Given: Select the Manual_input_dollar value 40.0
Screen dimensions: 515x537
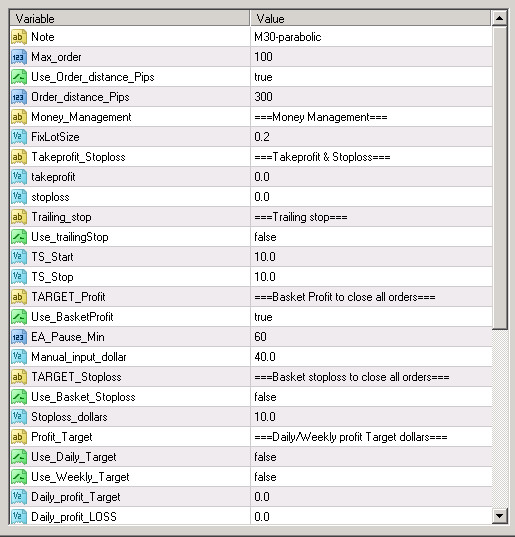Looking at the screenshot, I should tap(265, 357).
